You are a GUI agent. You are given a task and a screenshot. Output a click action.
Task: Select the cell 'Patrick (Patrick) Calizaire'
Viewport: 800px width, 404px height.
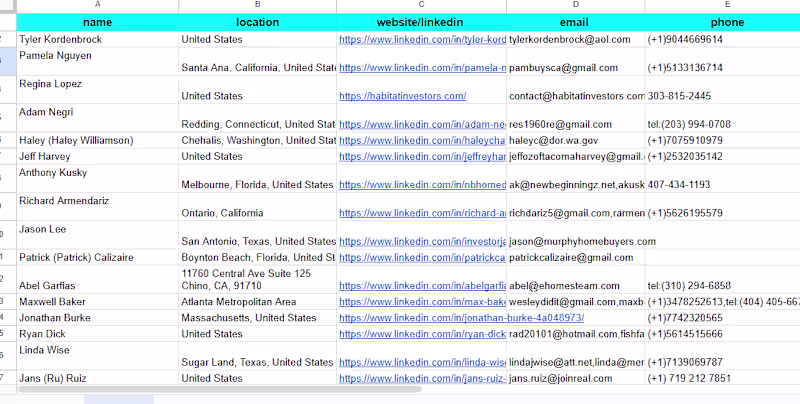97,257
